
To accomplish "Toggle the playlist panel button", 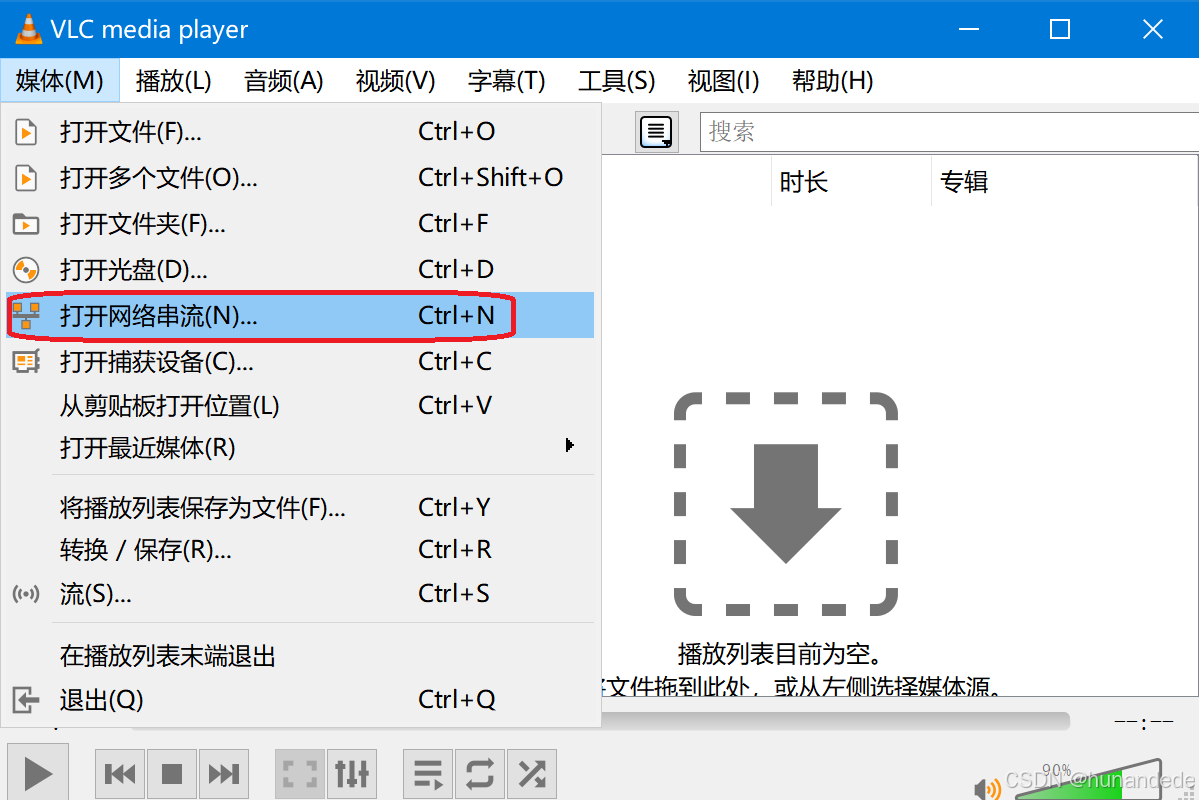I will coord(428,774).
